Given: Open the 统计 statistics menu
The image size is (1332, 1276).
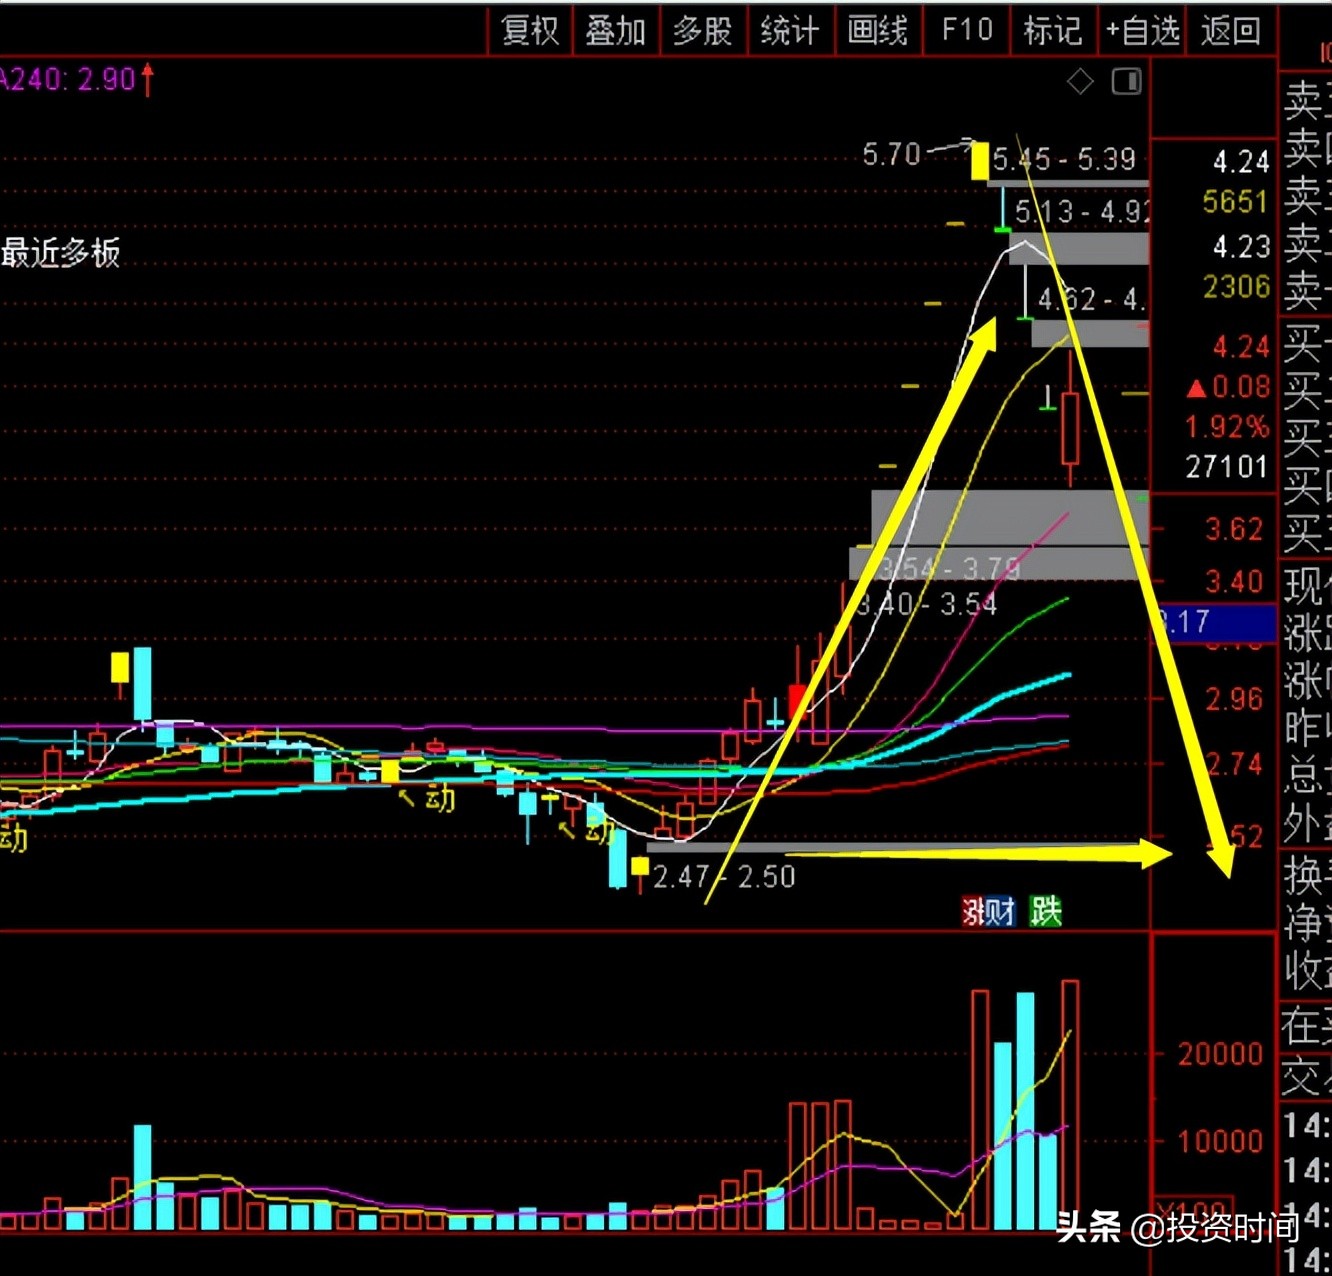Looking at the screenshot, I should pos(790,31).
